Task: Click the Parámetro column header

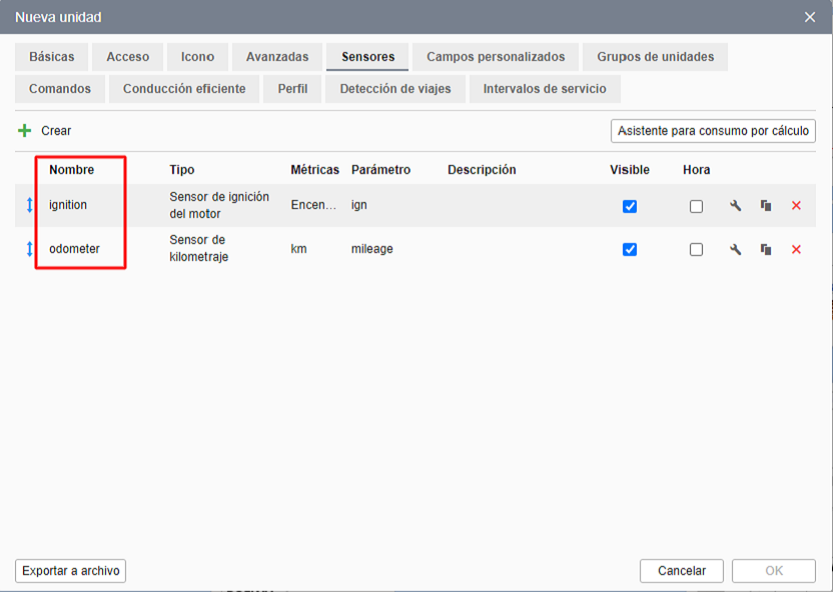Action: point(381,170)
